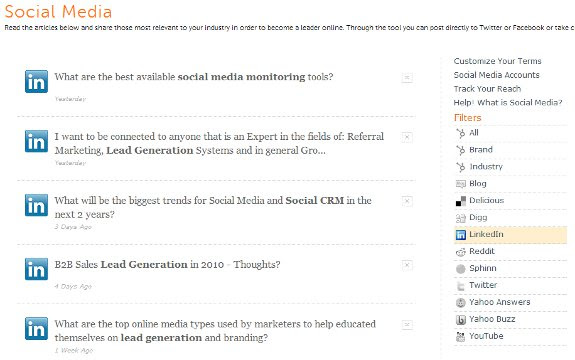Open Social Media Accounts link
This screenshot has width=575, height=360.
497,75
